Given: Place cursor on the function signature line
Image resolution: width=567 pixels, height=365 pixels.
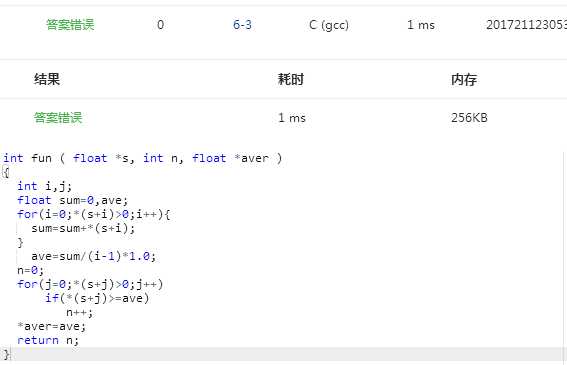Looking at the screenshot, I should click(142, 158).
